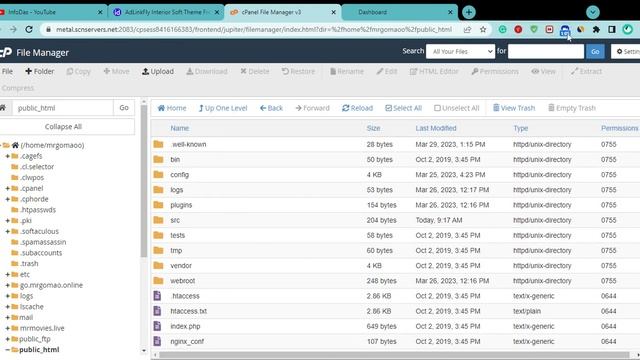Sort files by Type column
Screen dimensions: 640x360
click(x=520, y=128)
